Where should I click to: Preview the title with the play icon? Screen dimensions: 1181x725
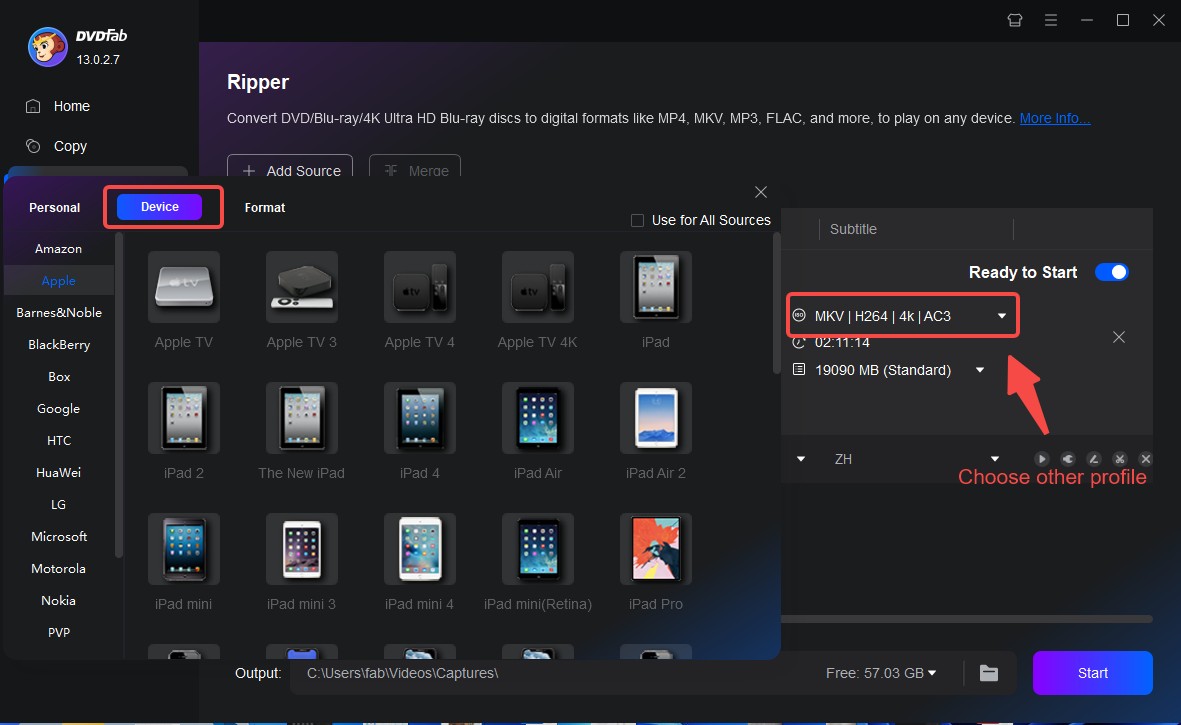(1042, 458)
